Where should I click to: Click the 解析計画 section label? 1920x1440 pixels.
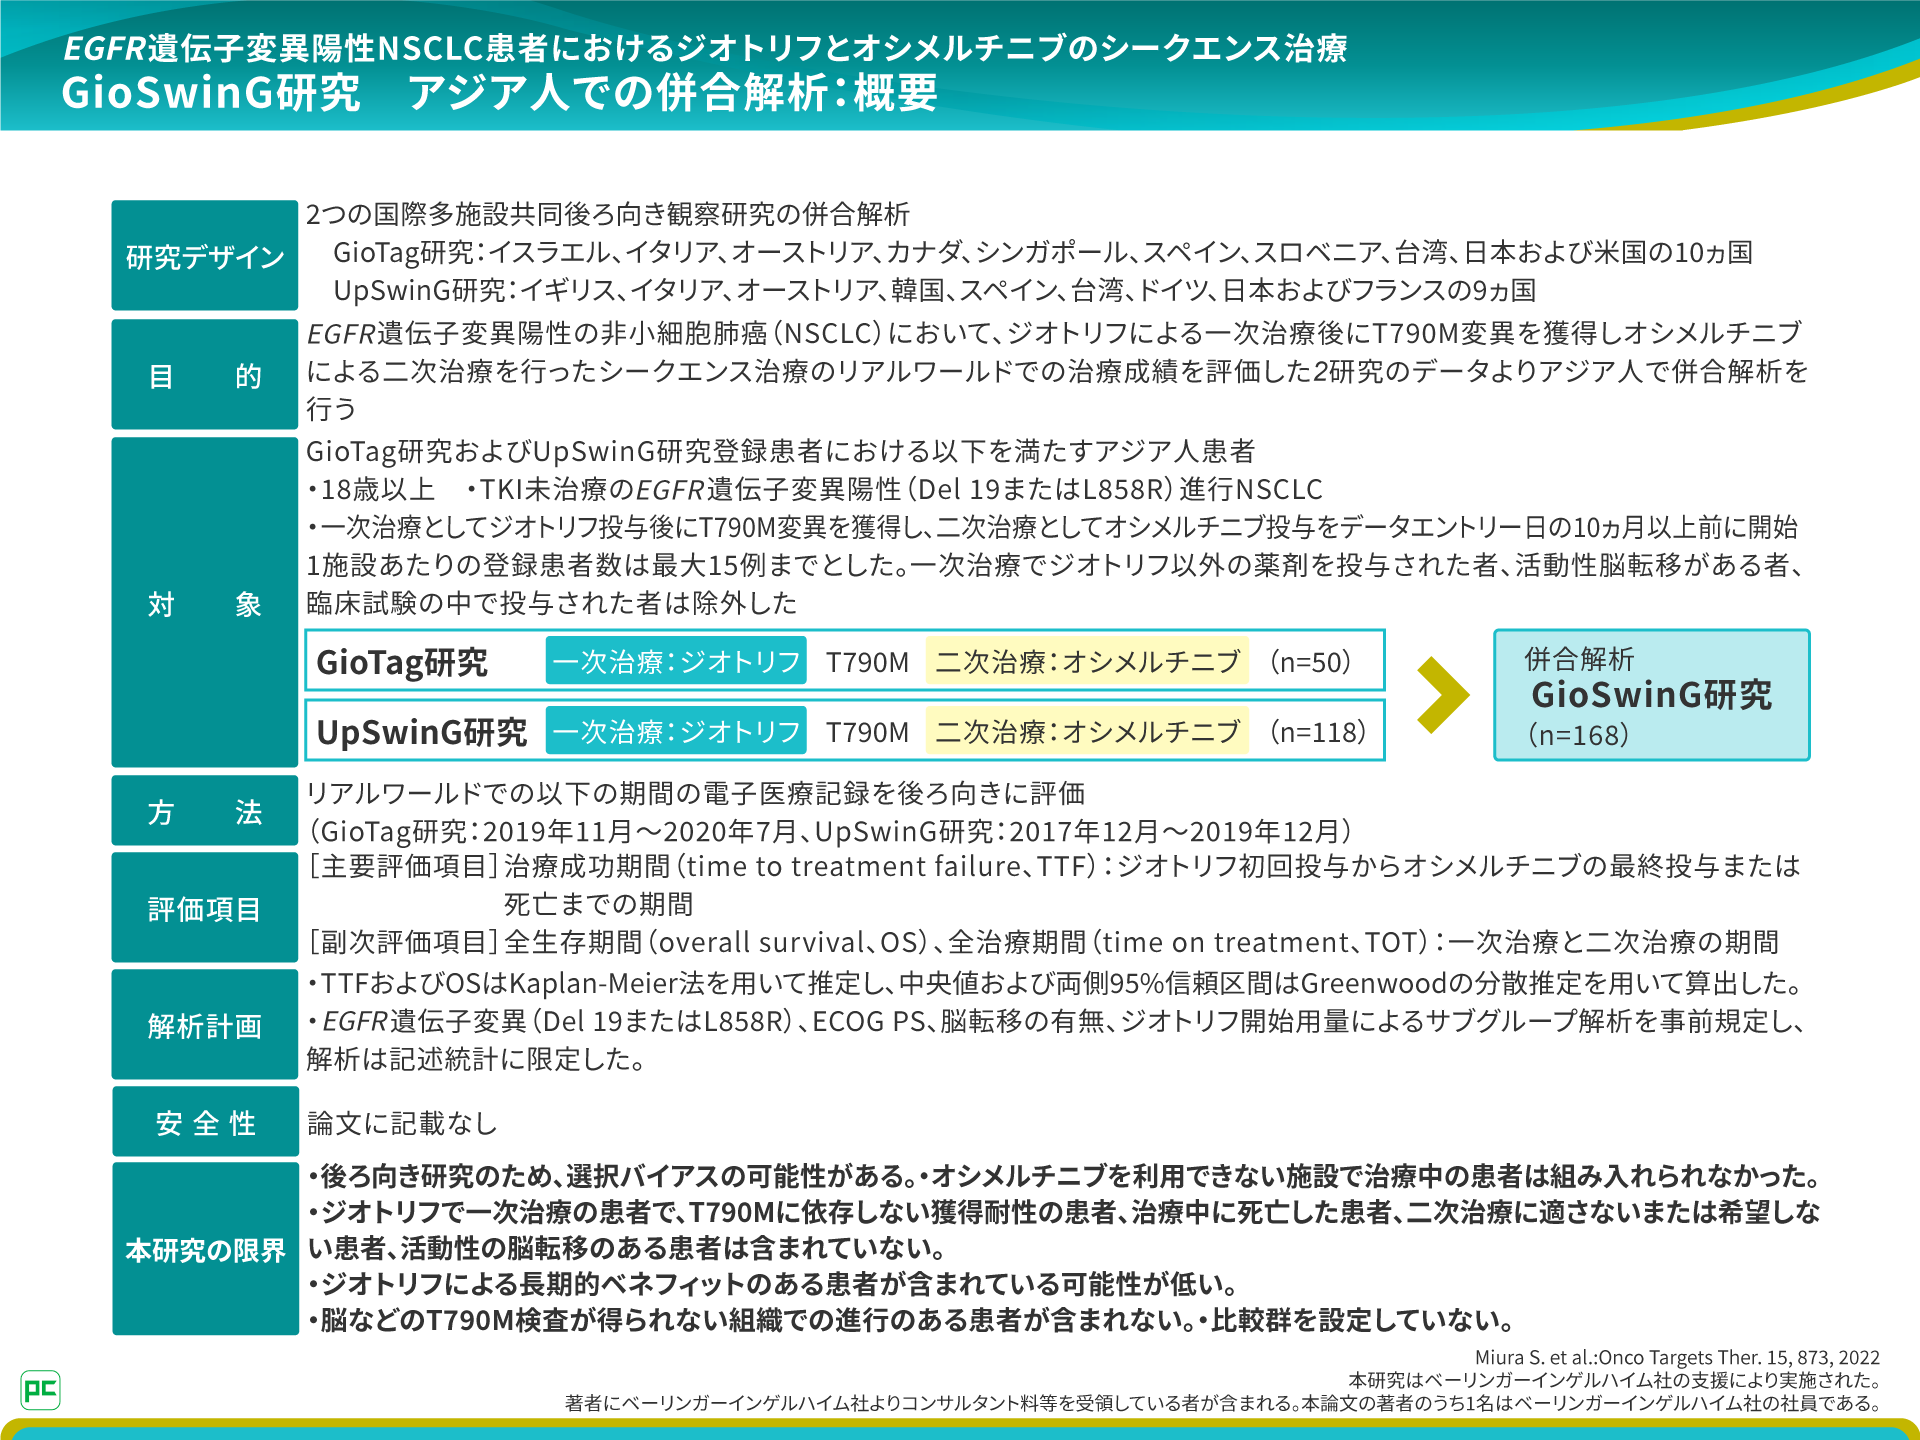(x=205, y=1025)
